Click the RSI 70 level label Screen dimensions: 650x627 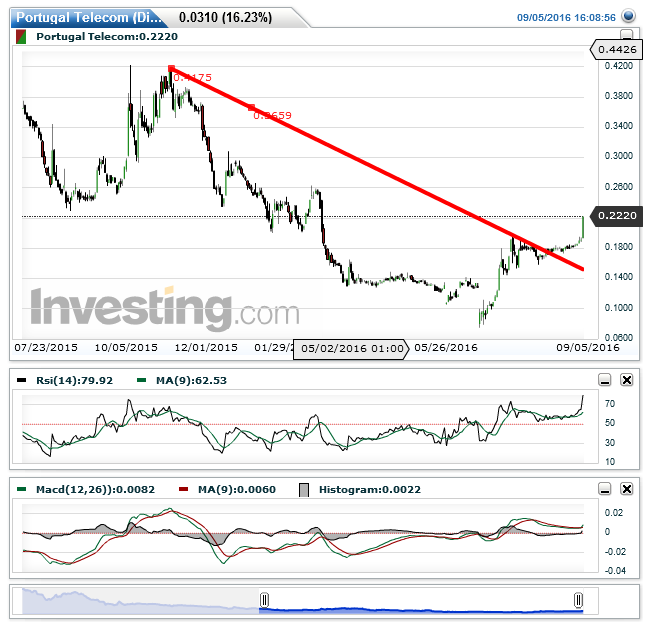610,404
